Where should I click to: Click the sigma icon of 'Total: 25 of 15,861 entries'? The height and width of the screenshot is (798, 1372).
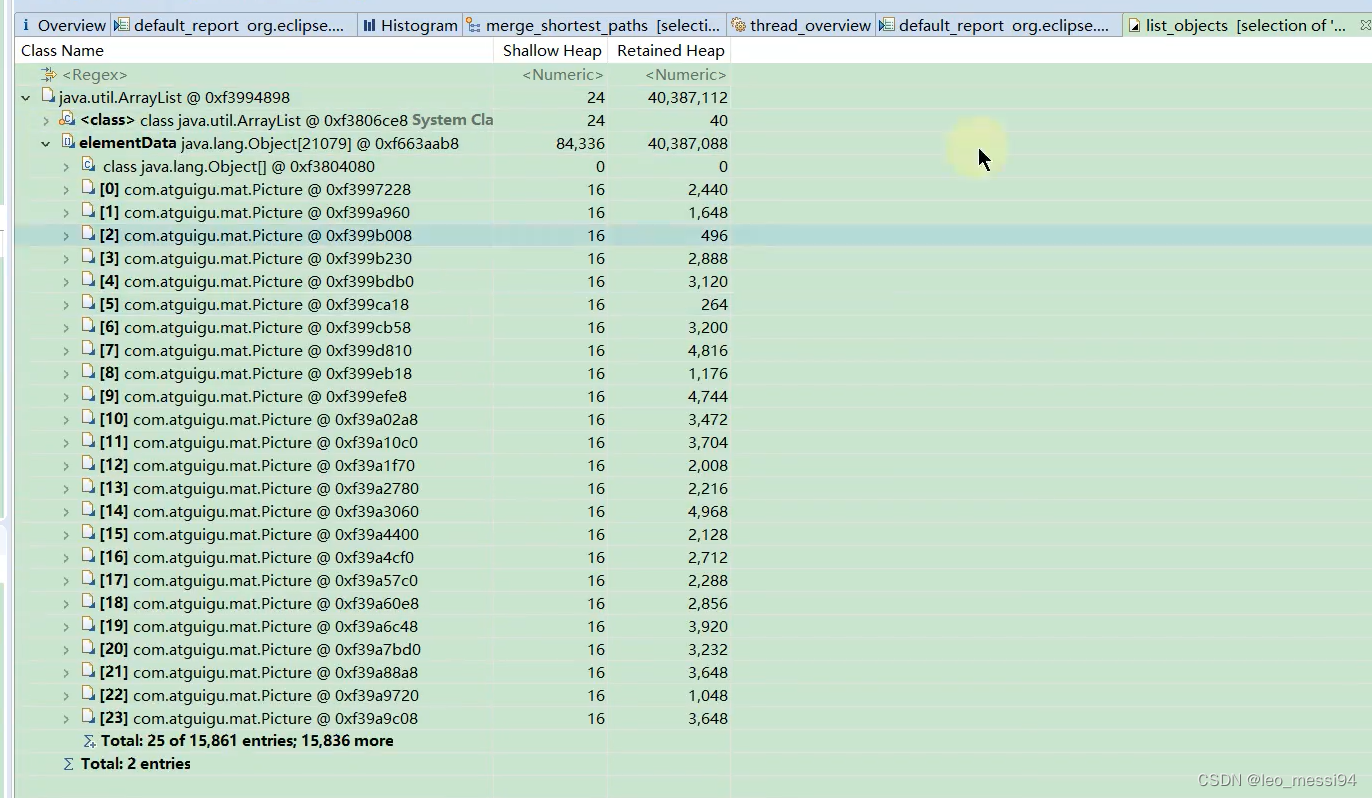[x=89, y=741]
